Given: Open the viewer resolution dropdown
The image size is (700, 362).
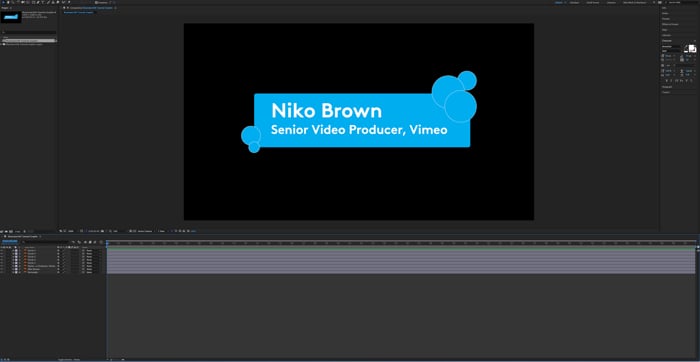Looking at the screenshot, I should [116, 231].
